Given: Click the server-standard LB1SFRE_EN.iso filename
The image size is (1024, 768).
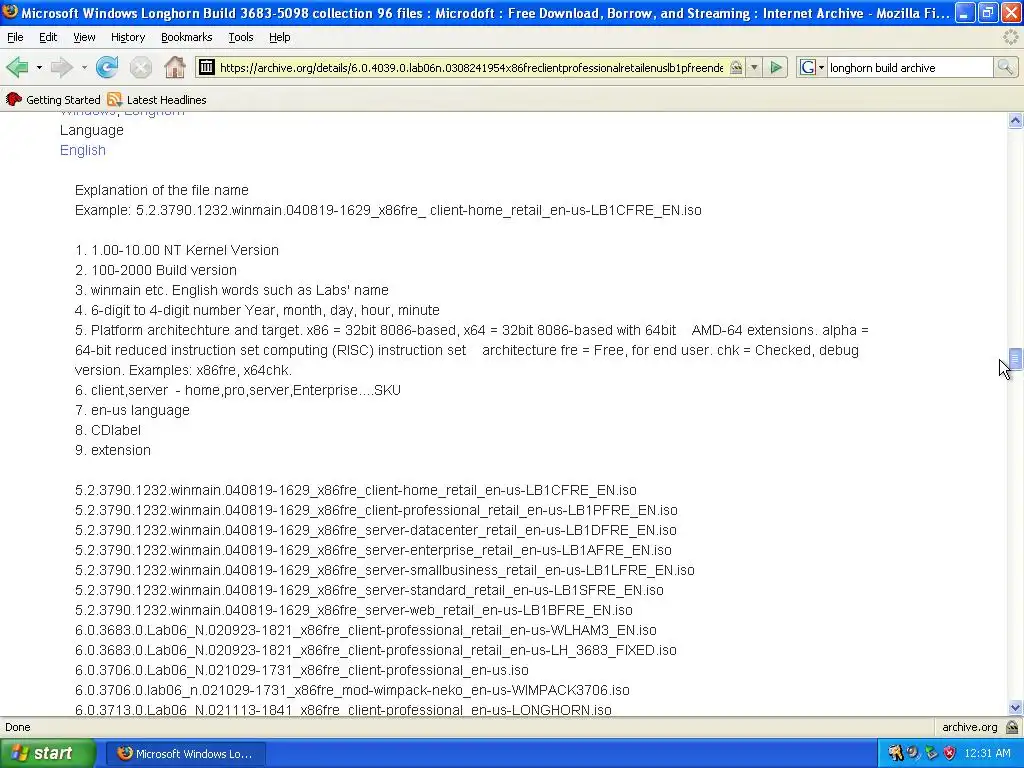Looking at the screenshot, I should coord(370,590).
